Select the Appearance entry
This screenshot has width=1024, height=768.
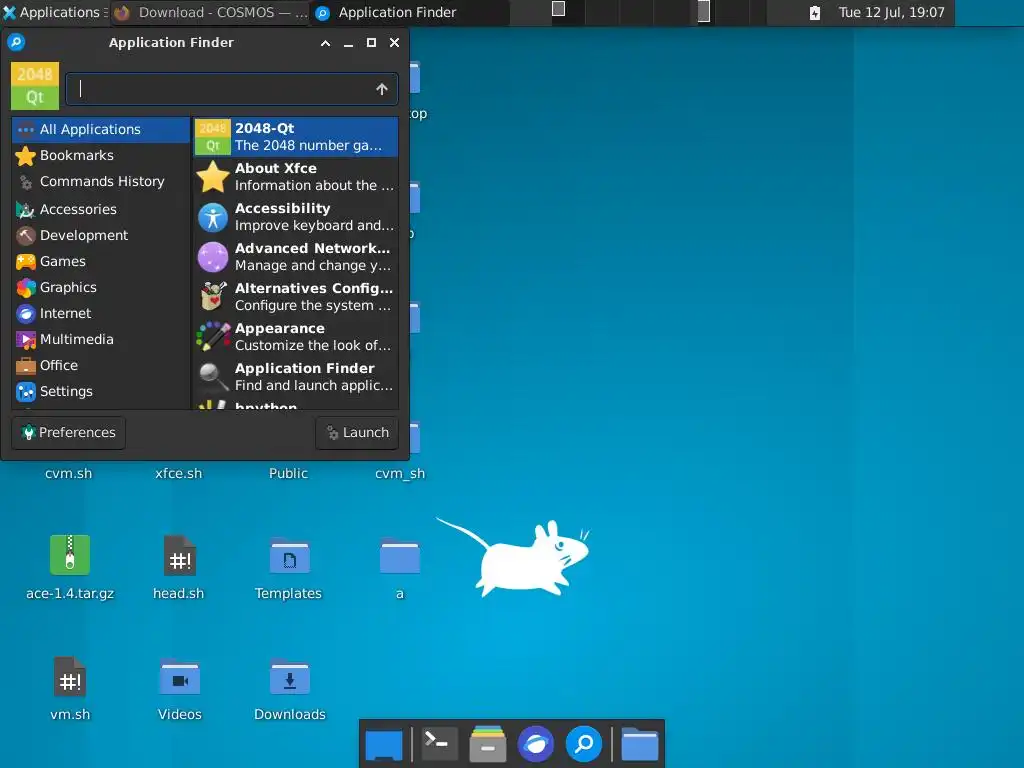coord(295,336)
